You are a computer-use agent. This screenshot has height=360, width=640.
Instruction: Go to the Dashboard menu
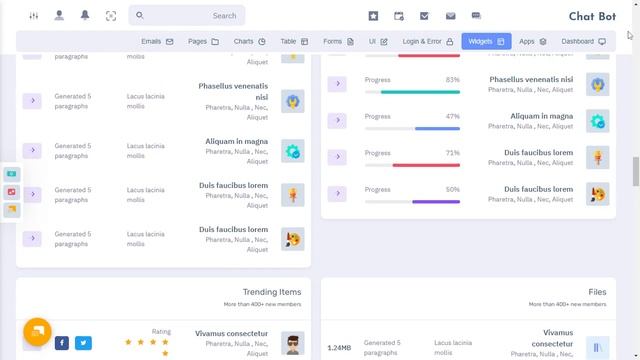pos(583,42)
